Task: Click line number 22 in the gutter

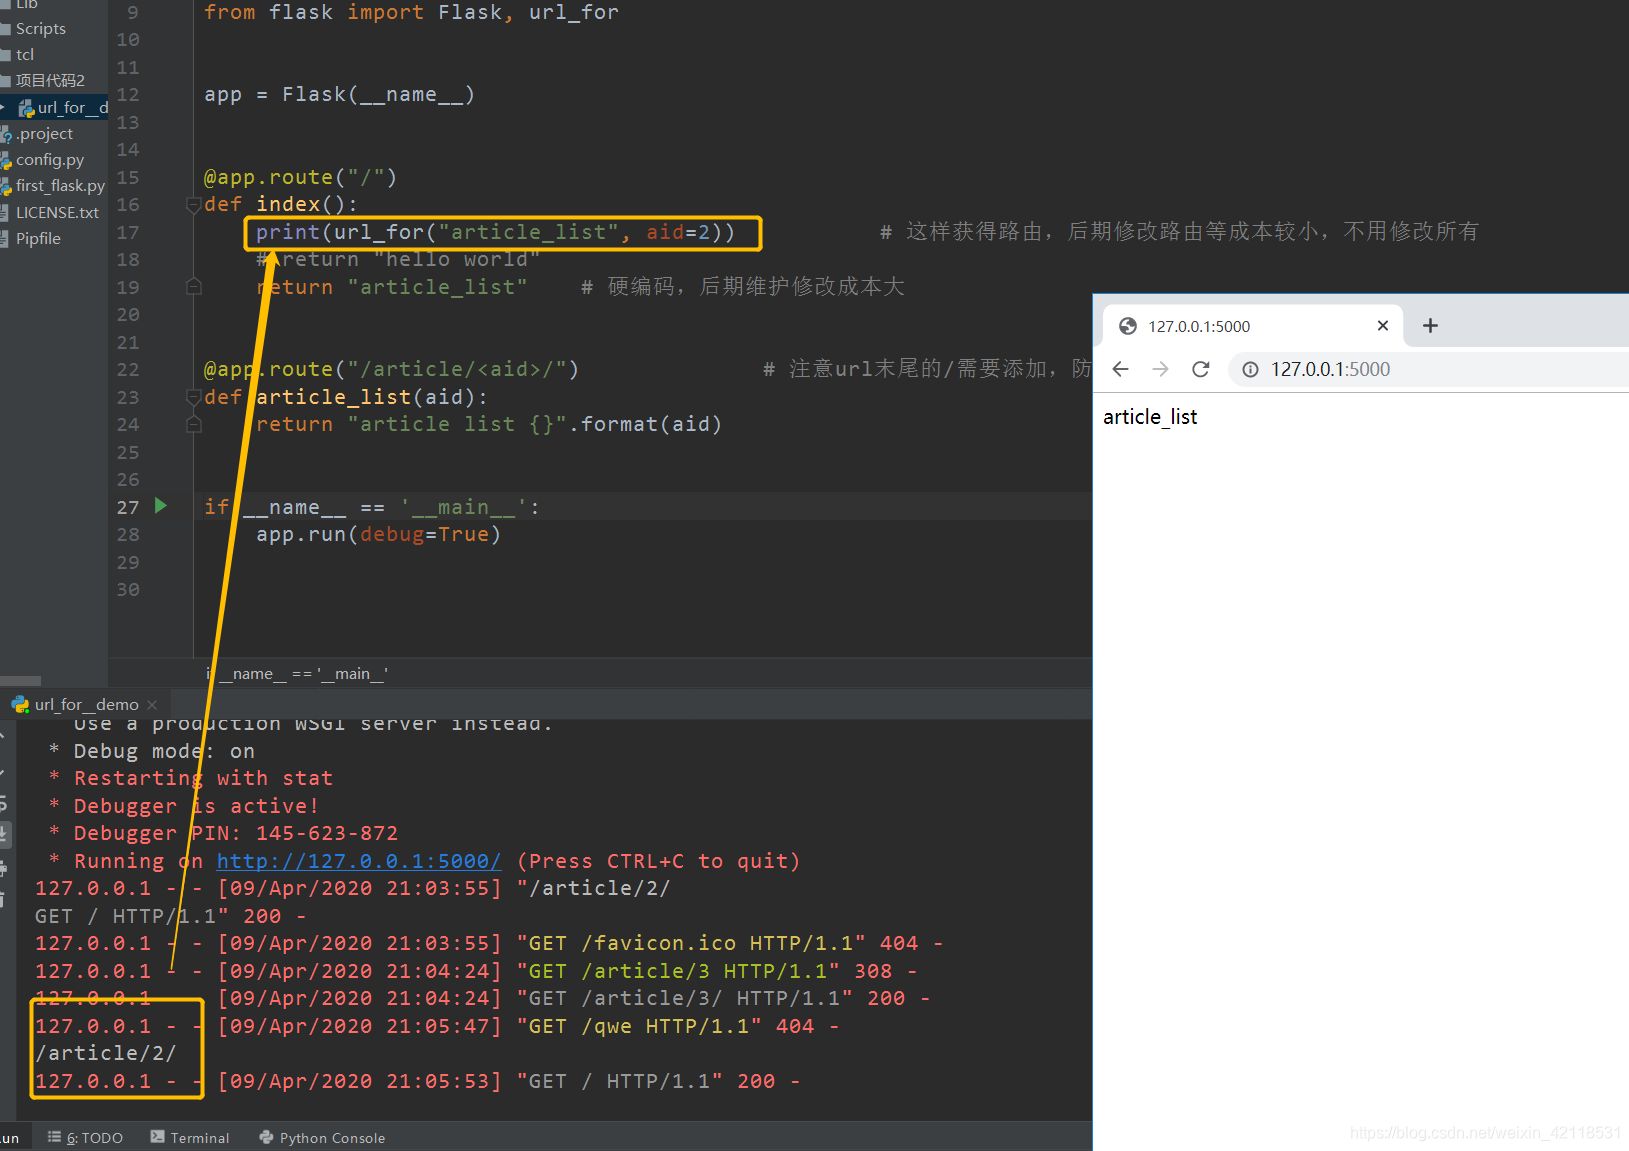Action: (128, 370)
